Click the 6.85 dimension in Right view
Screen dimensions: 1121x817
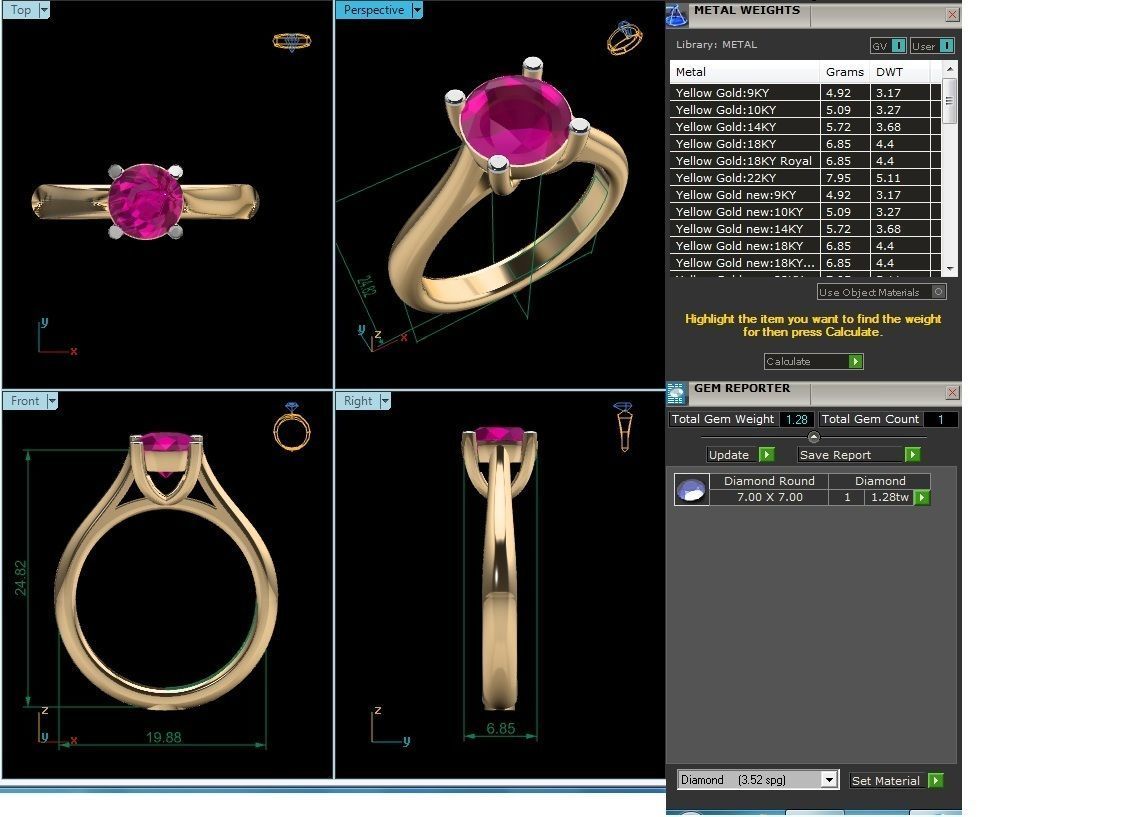click(500, 728)
